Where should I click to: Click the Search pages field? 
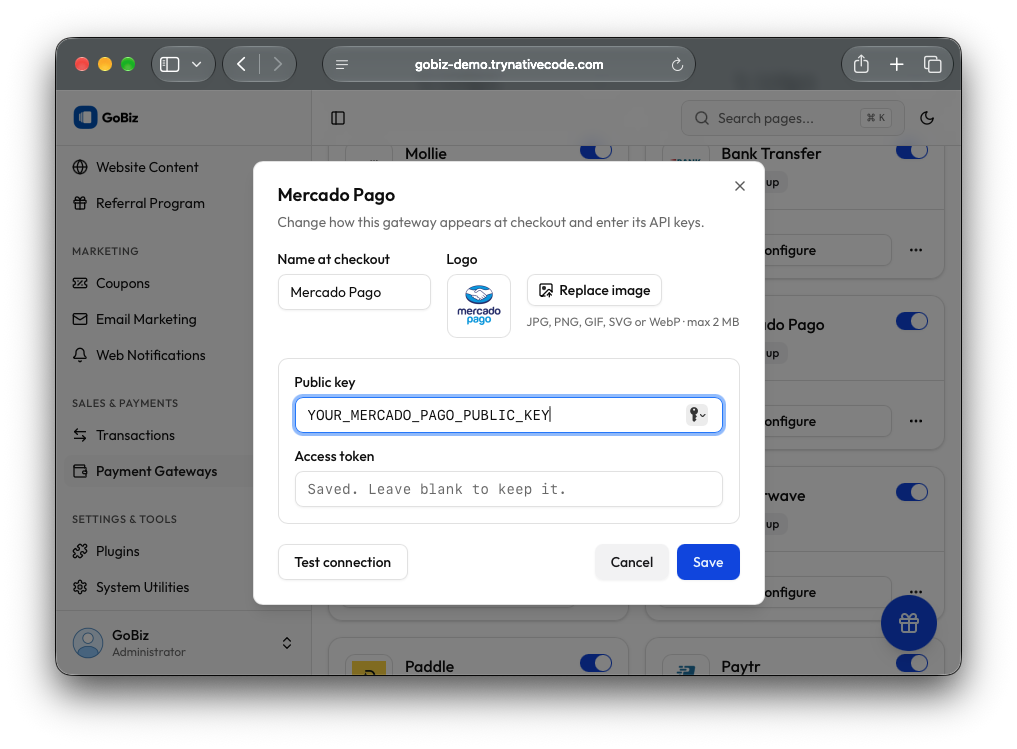[792, 118]
